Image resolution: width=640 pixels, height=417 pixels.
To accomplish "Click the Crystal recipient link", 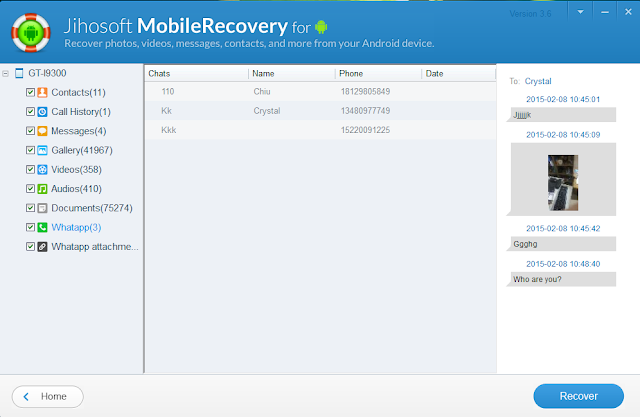I will 538,81.
